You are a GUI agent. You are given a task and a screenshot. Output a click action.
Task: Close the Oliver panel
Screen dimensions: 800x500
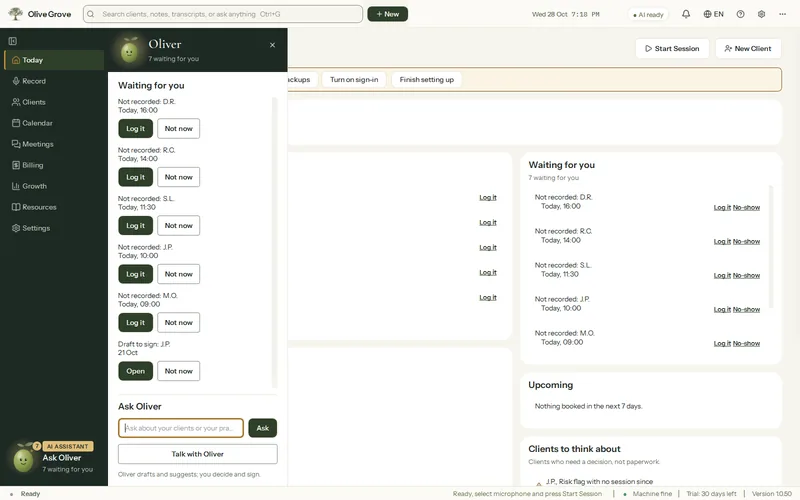272,45
